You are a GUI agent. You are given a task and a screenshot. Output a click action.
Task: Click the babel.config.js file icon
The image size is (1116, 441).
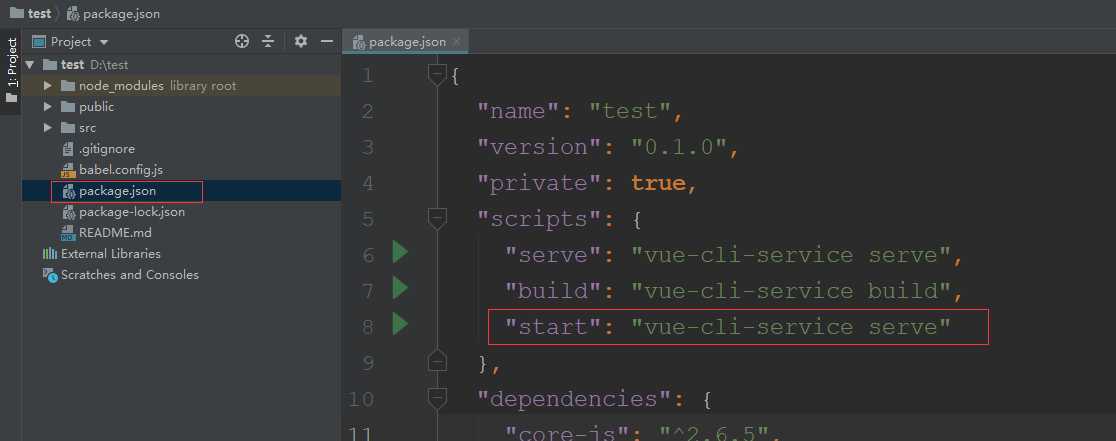click(68, 170)
